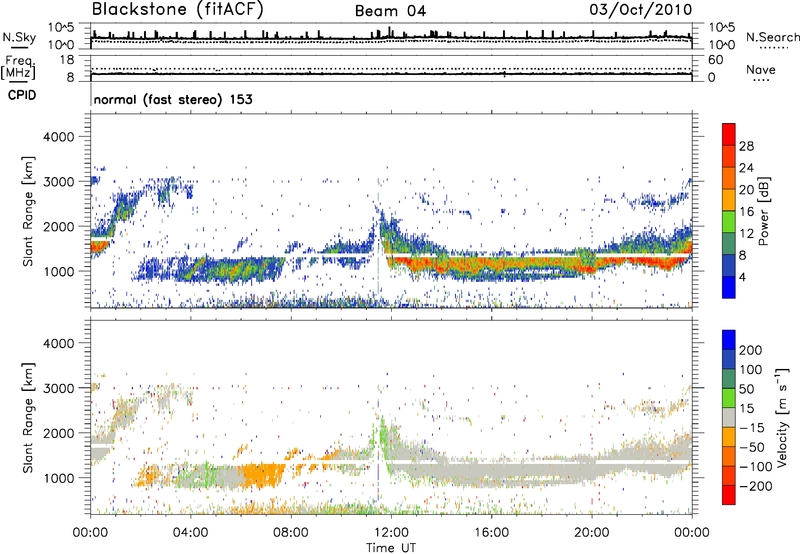Click the Nave legend label
The height and width of the screenshot is (554, 800).
(x=761, y=69)
